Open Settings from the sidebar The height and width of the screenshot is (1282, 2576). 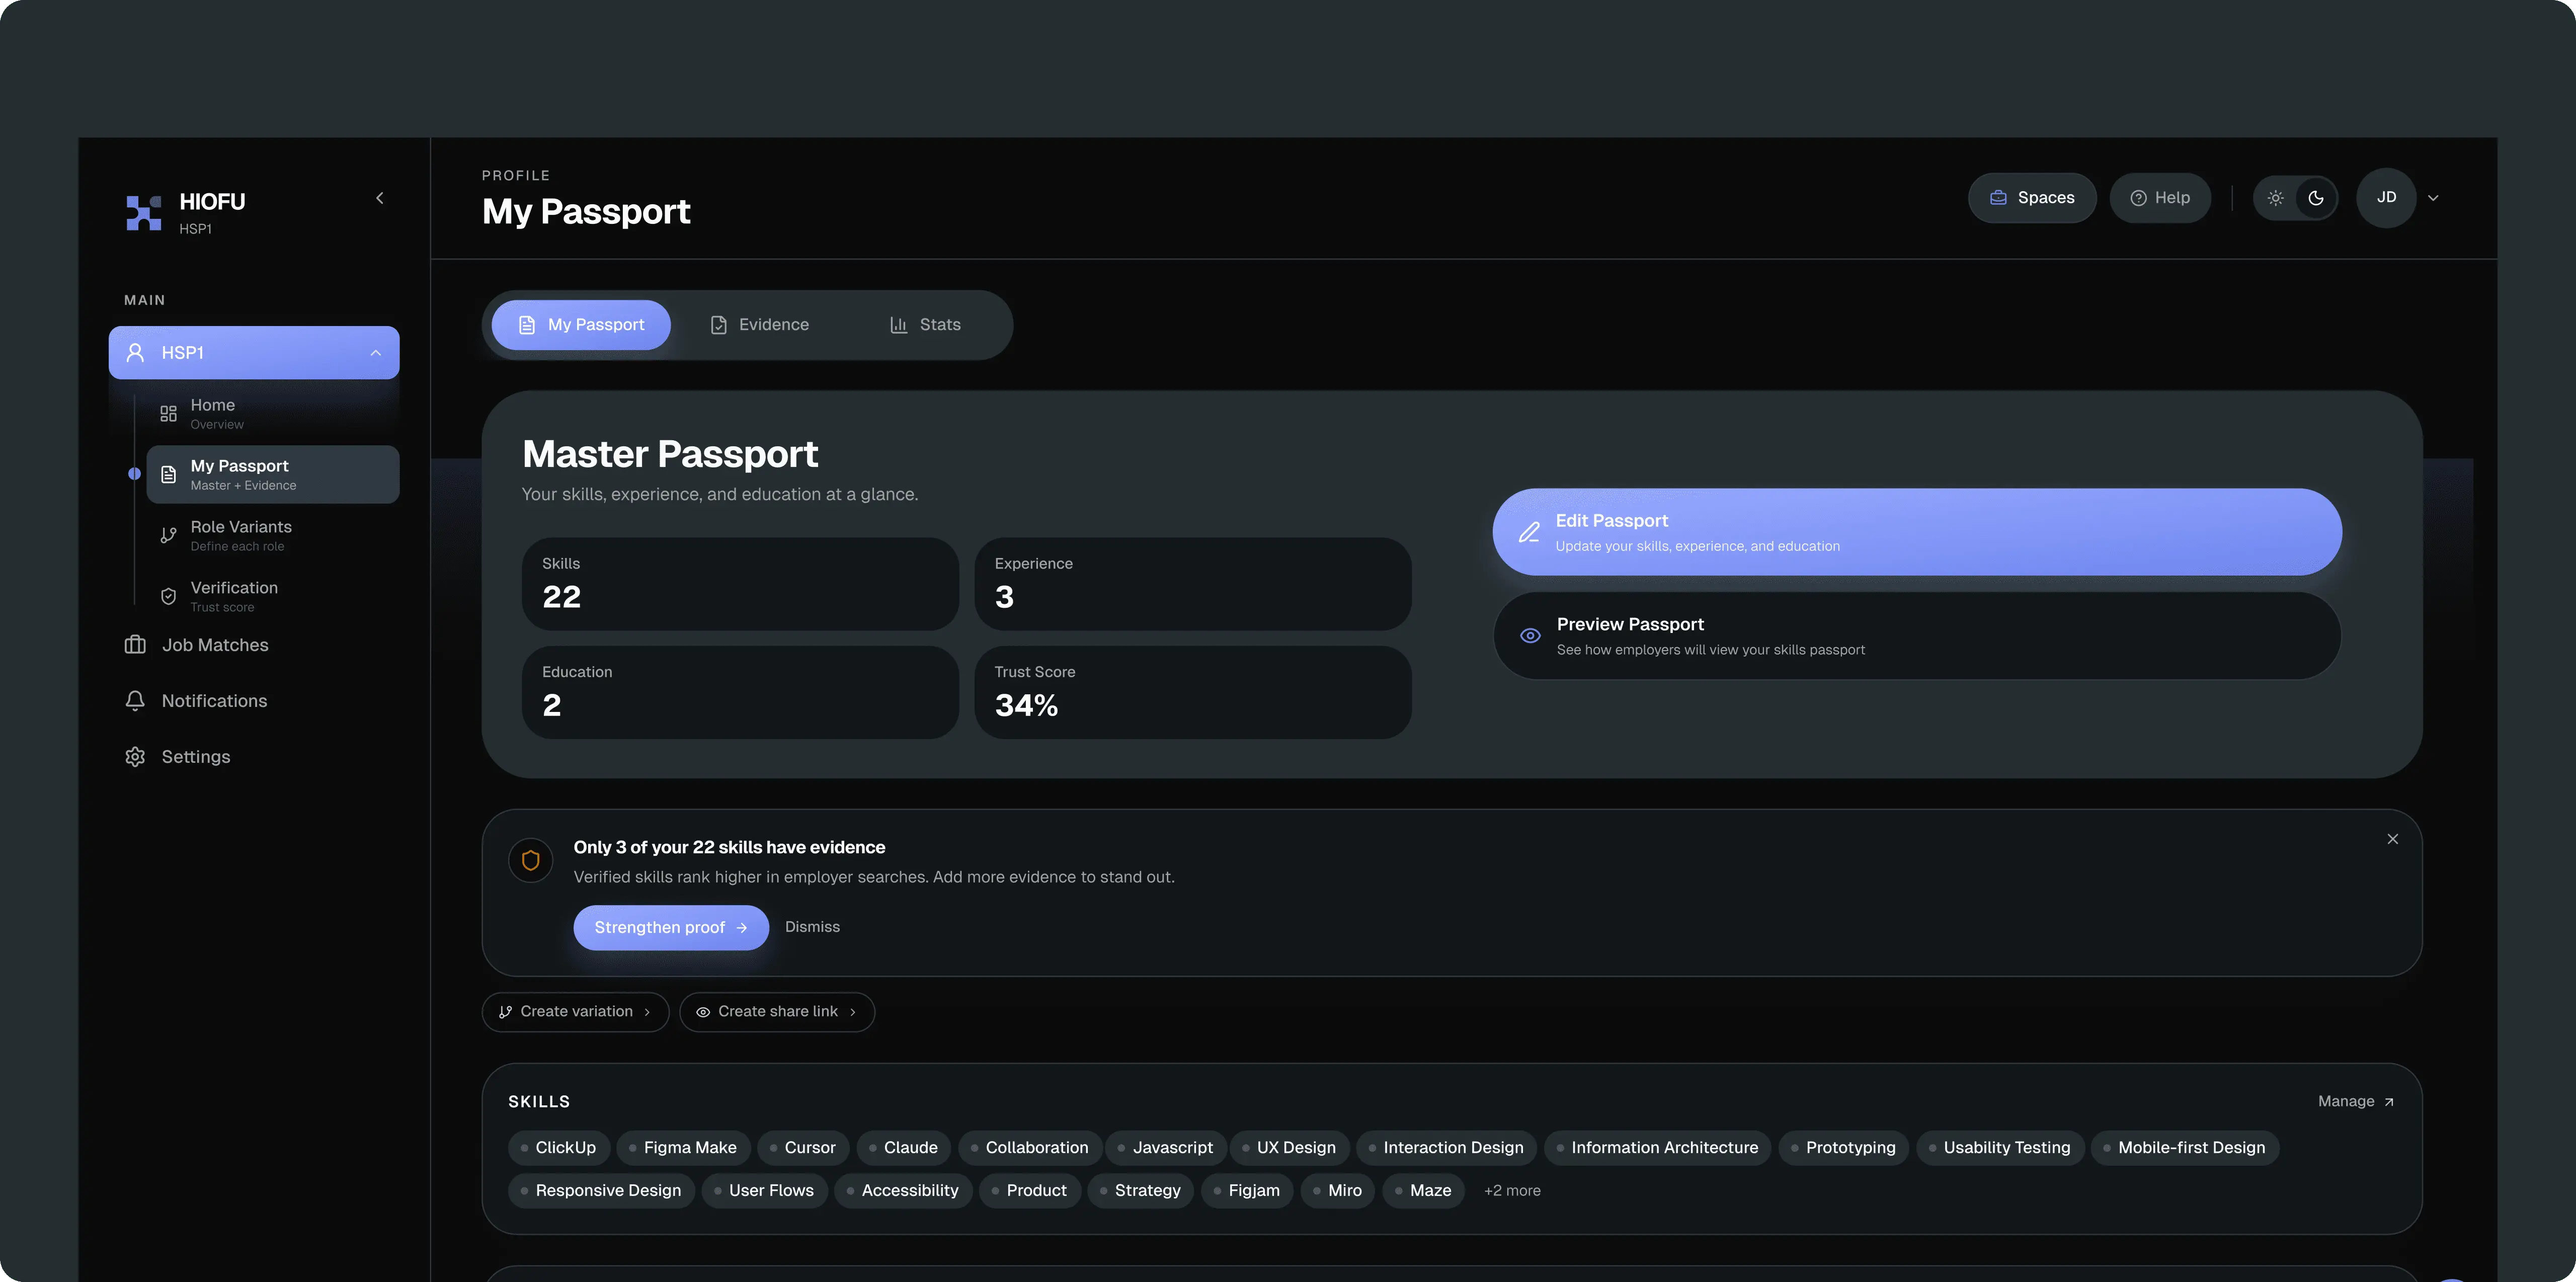tap(254, 757)
